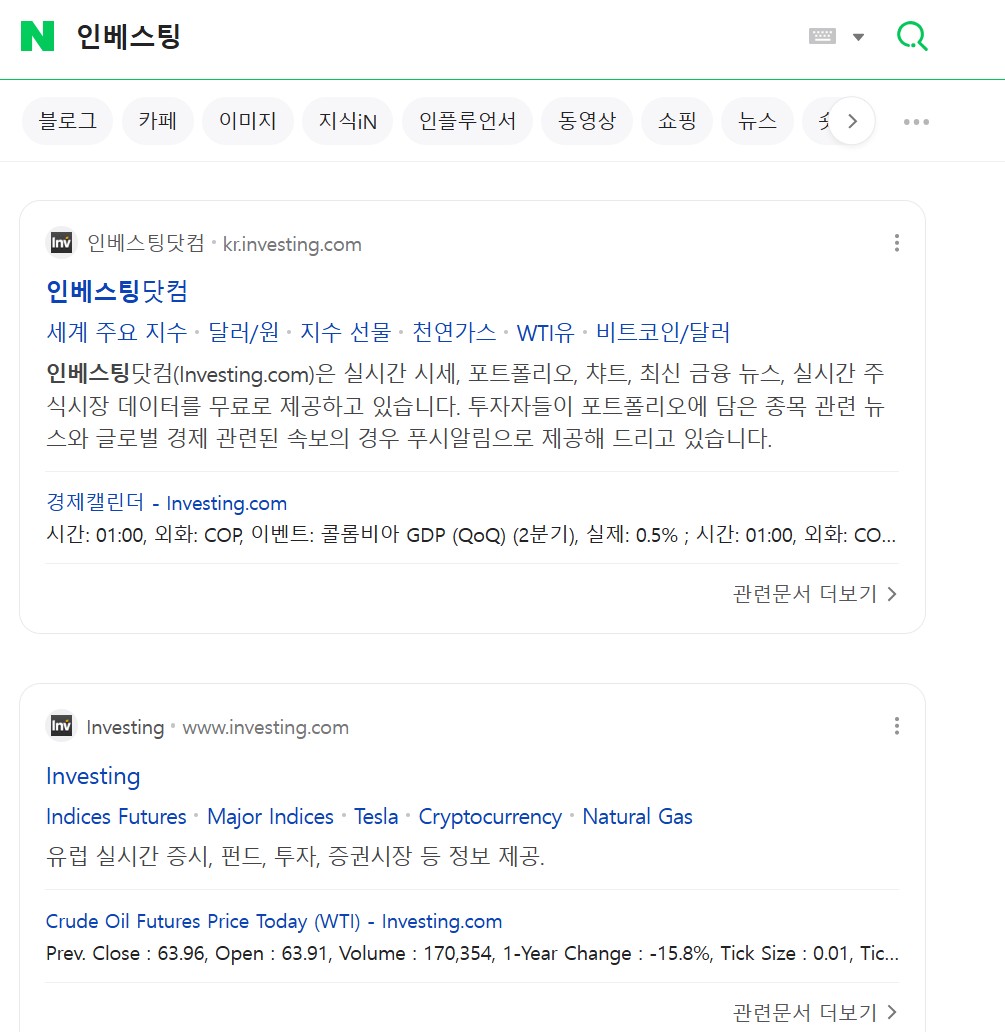The image size is (1005, 1032).
Task: Click the kr.investing.com URL text
Action: tap(292, 244)
